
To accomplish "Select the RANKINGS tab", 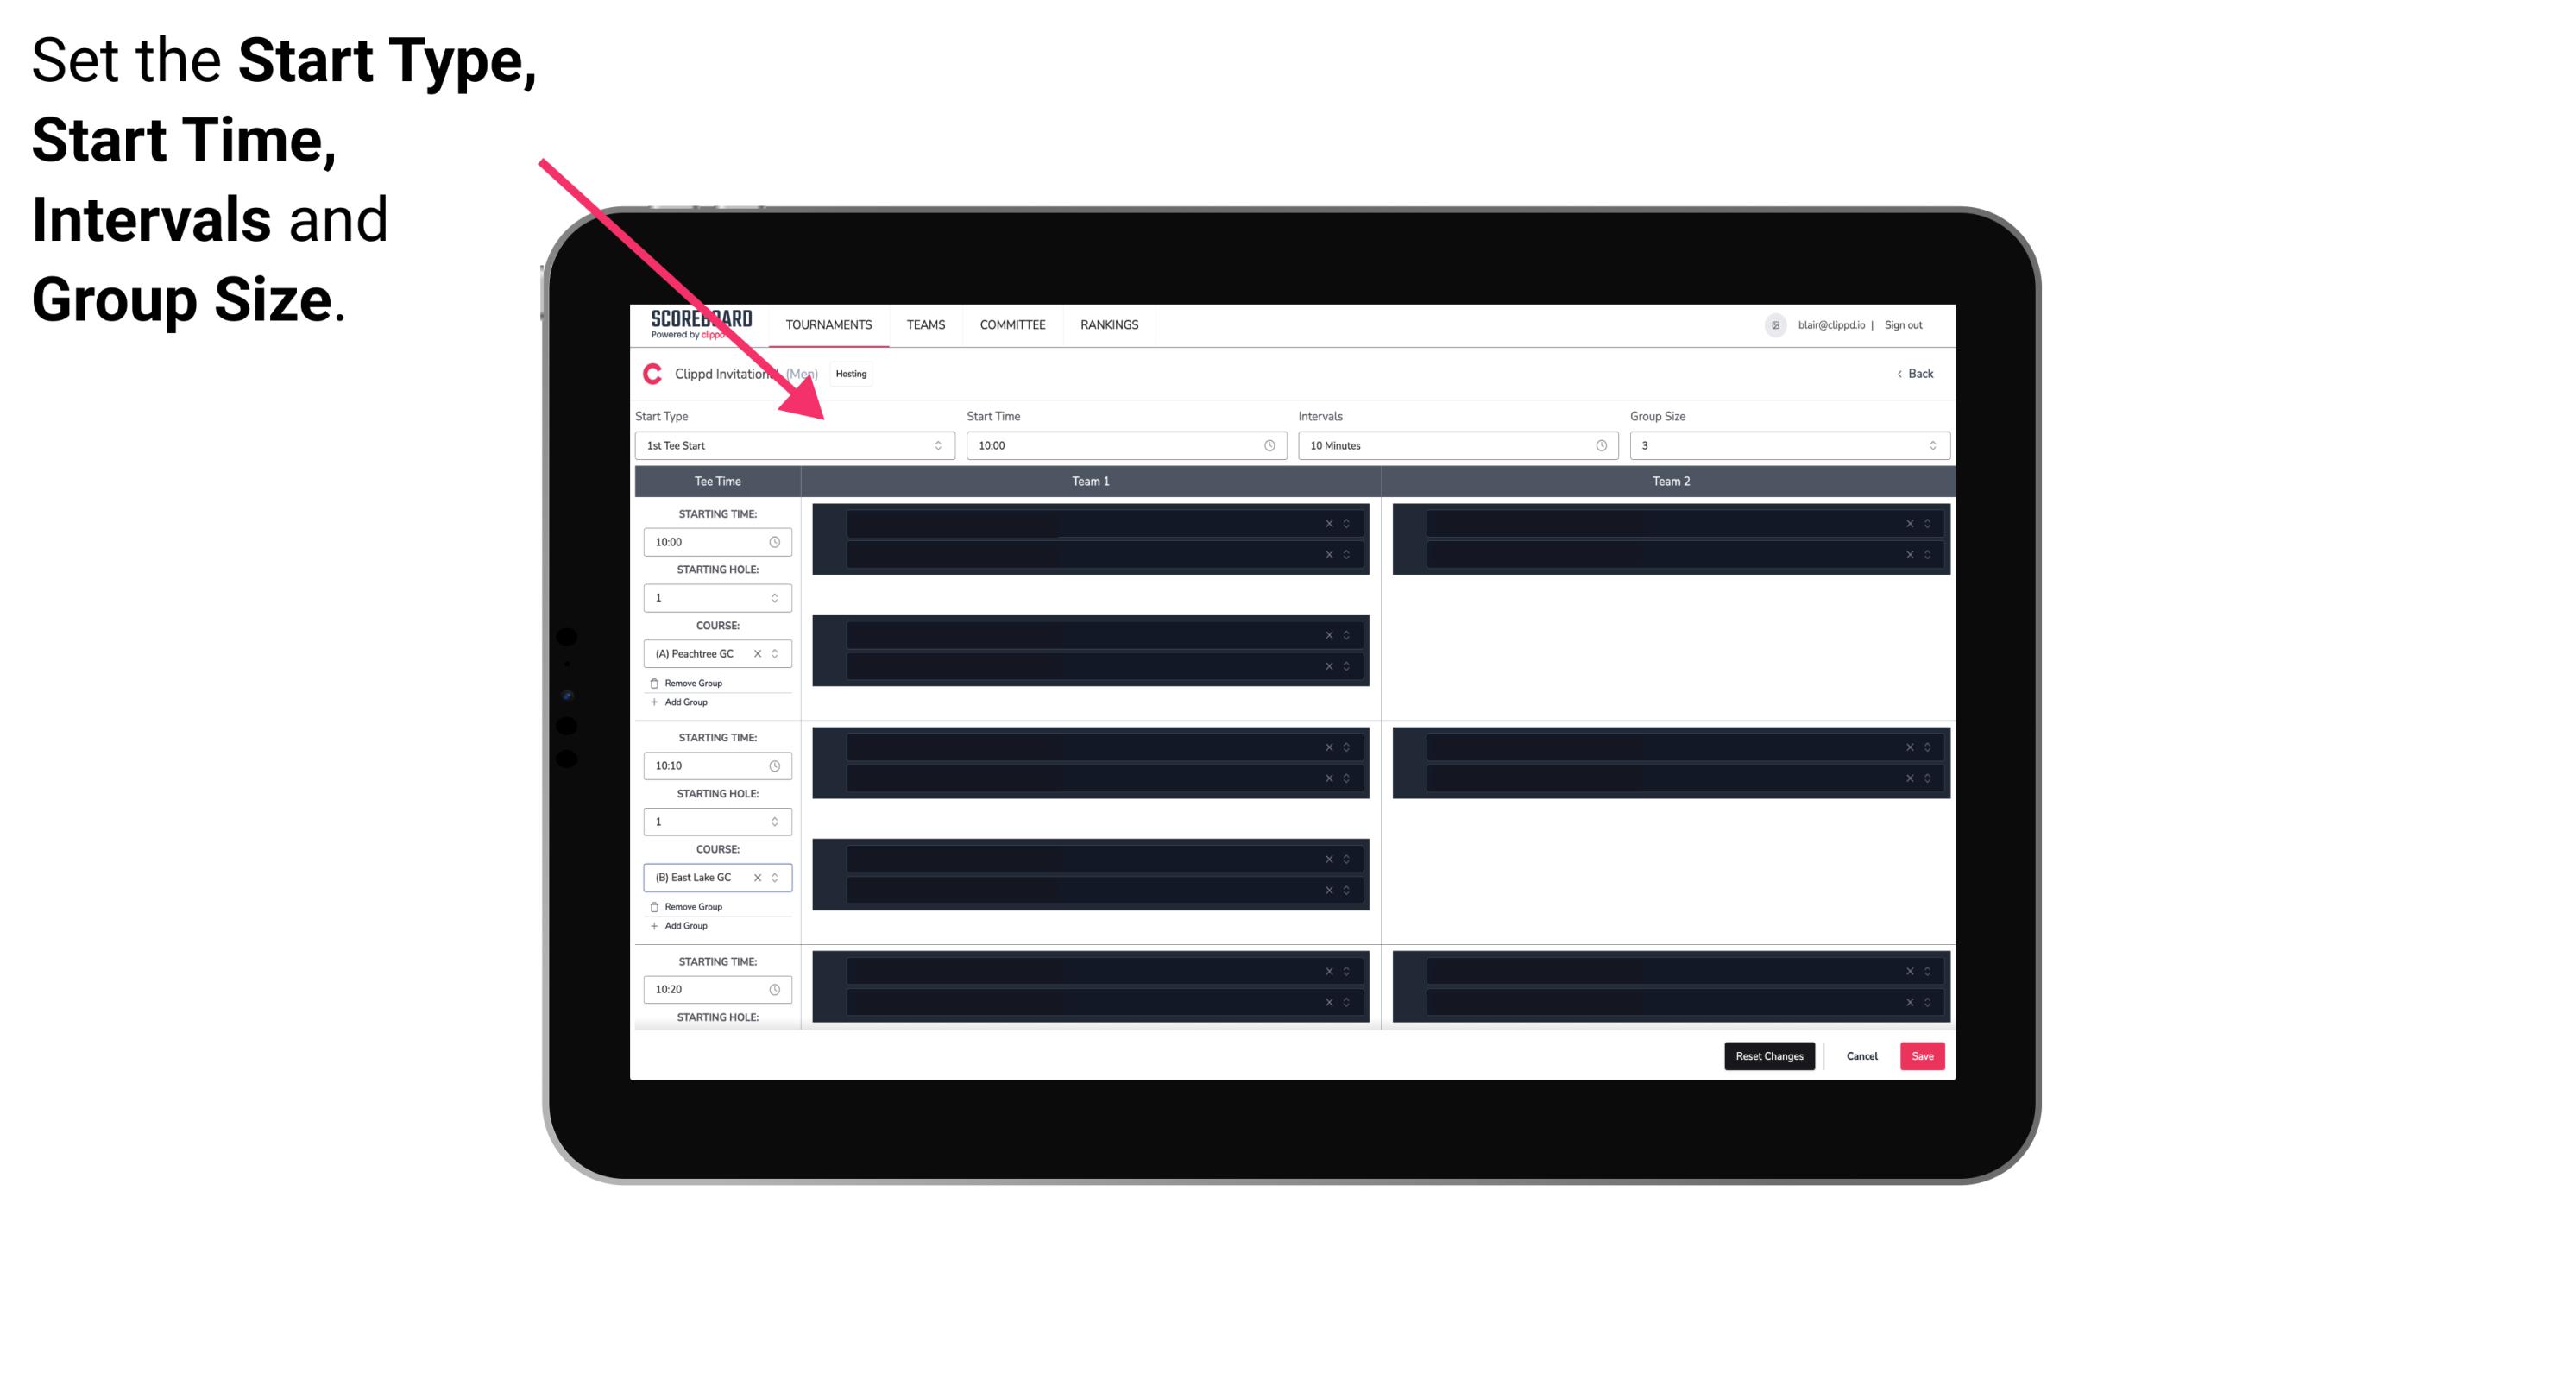I will coord(1111,324).
